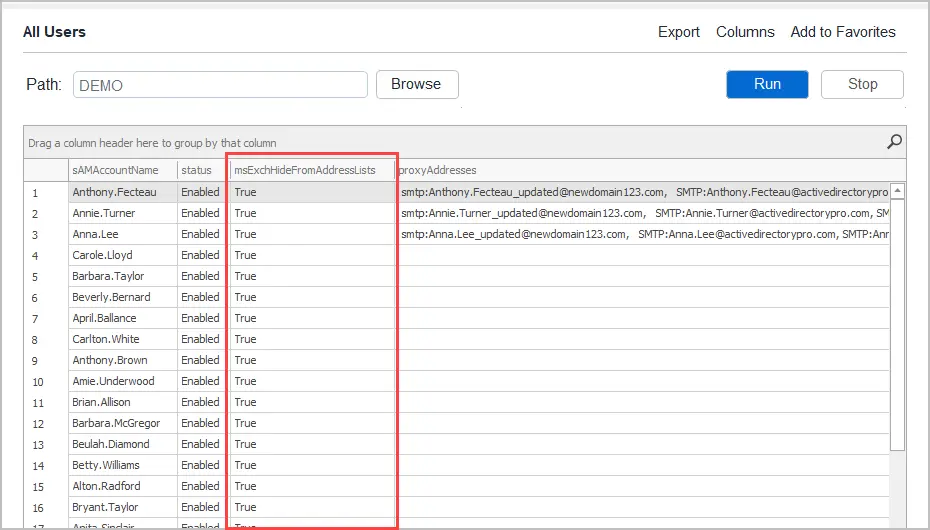Select the Carole.Lloyd cell

point(122,255)
